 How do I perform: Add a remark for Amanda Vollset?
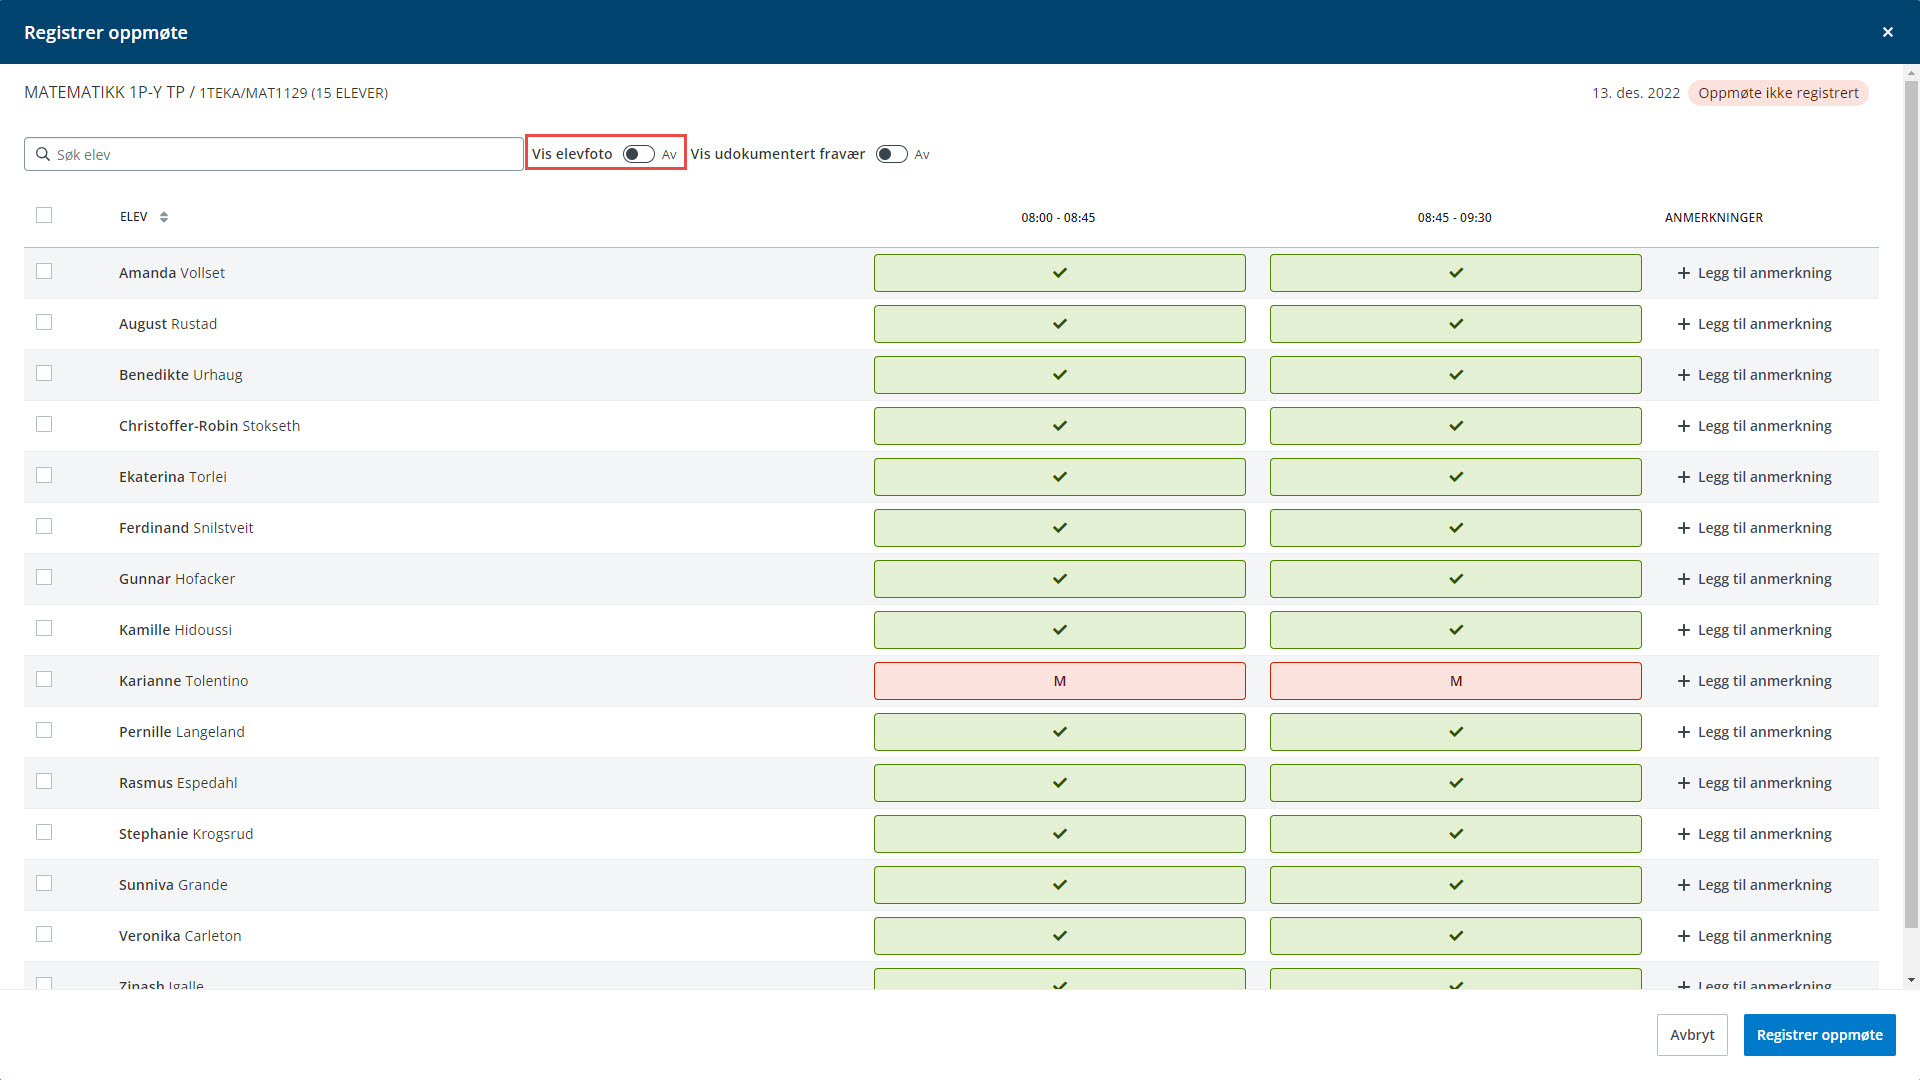(1755, 273)
